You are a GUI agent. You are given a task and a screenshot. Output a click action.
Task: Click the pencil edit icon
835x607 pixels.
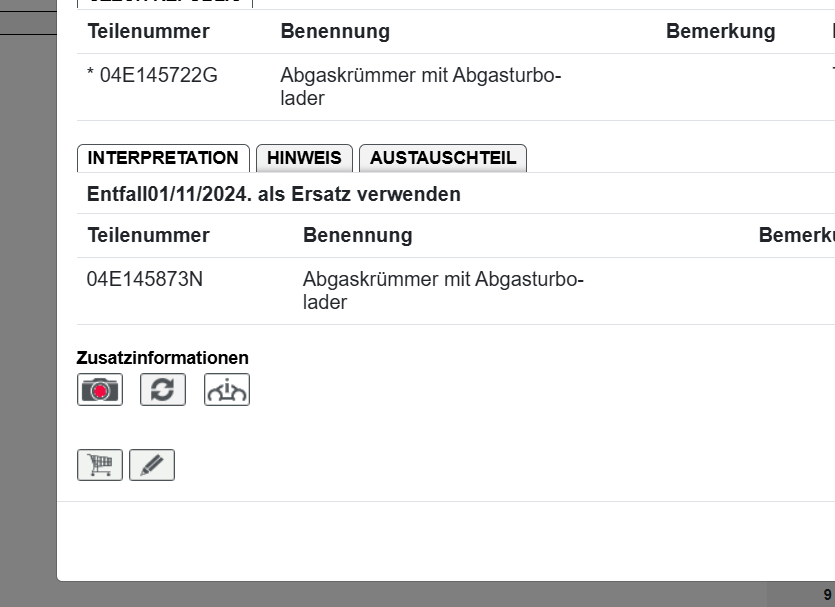click(152, 465)
